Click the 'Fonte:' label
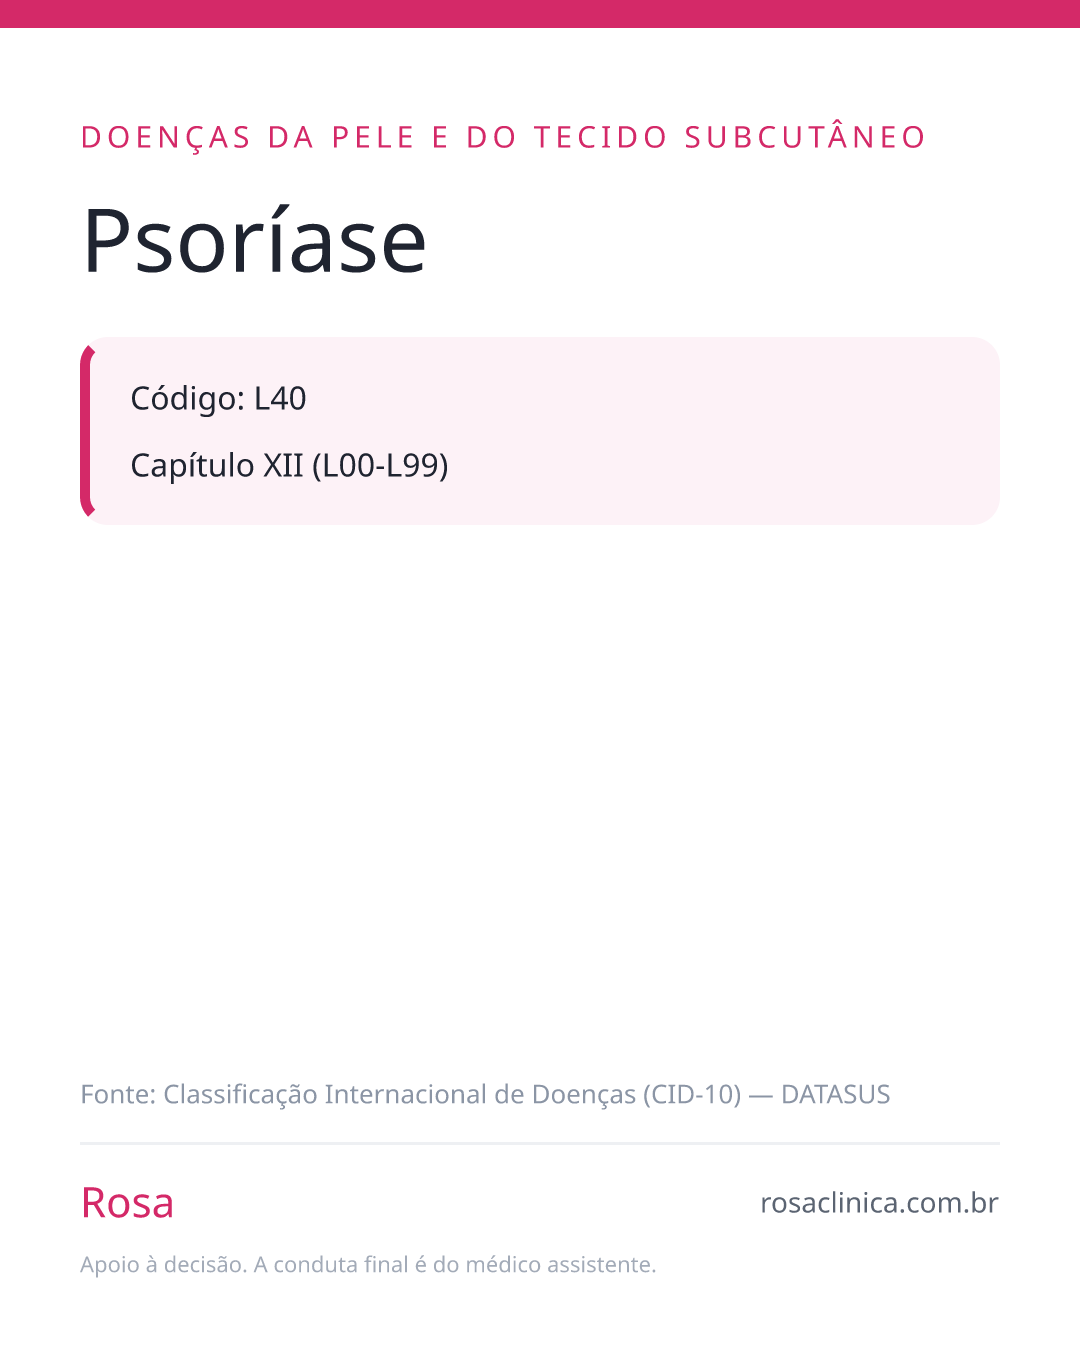Image resolution: width=1080 pixels, height=1350 pixels. pos(118,1095)
